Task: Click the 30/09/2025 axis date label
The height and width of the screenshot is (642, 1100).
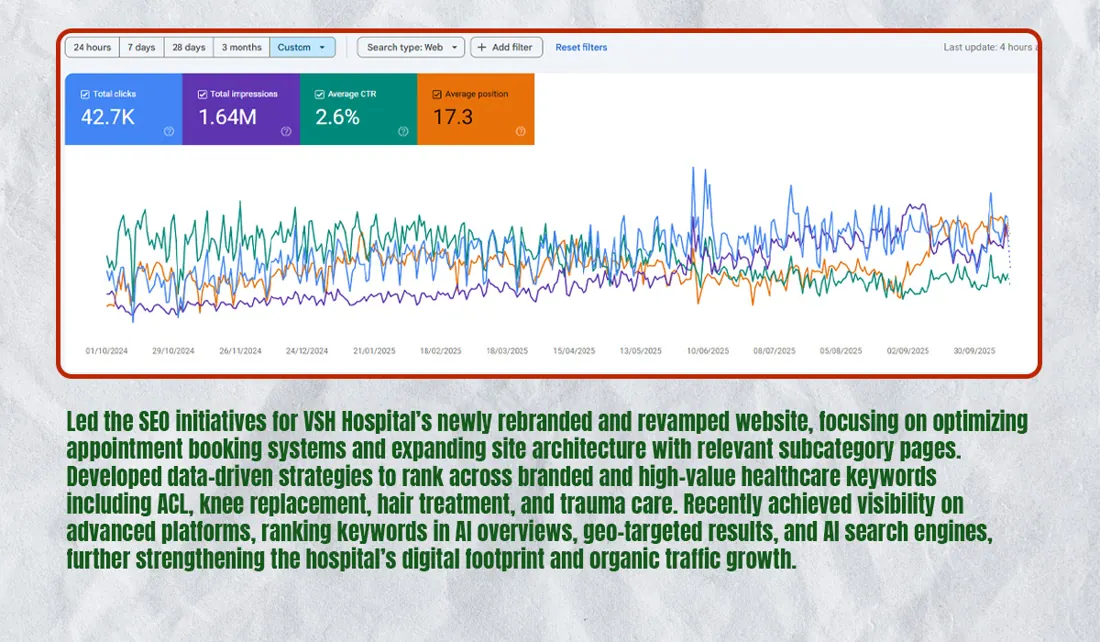Action: [x=974, y=351]
